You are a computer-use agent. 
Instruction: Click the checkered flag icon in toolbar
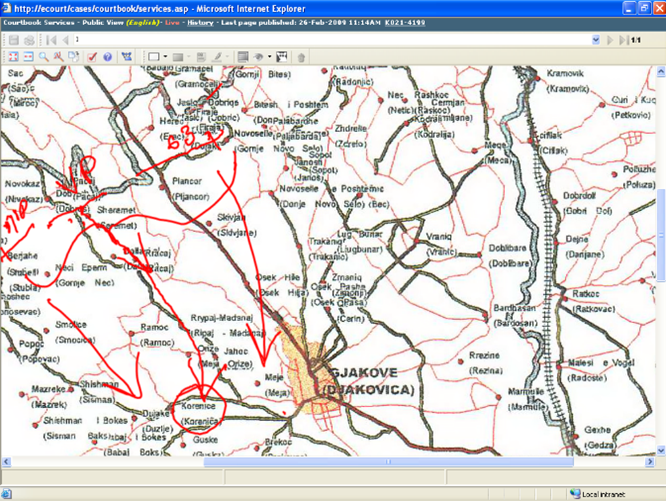[x=282, y=57]
